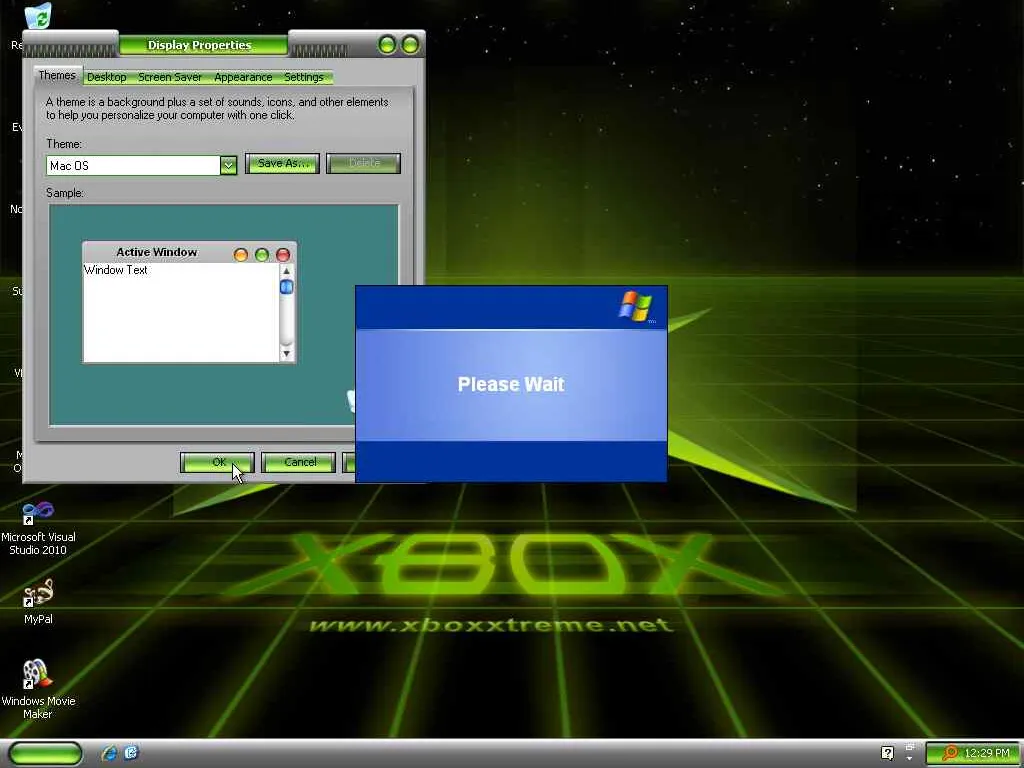Launch the MyPal desktop shortcut
1024x768 pixels.
[x=38, y=601]
